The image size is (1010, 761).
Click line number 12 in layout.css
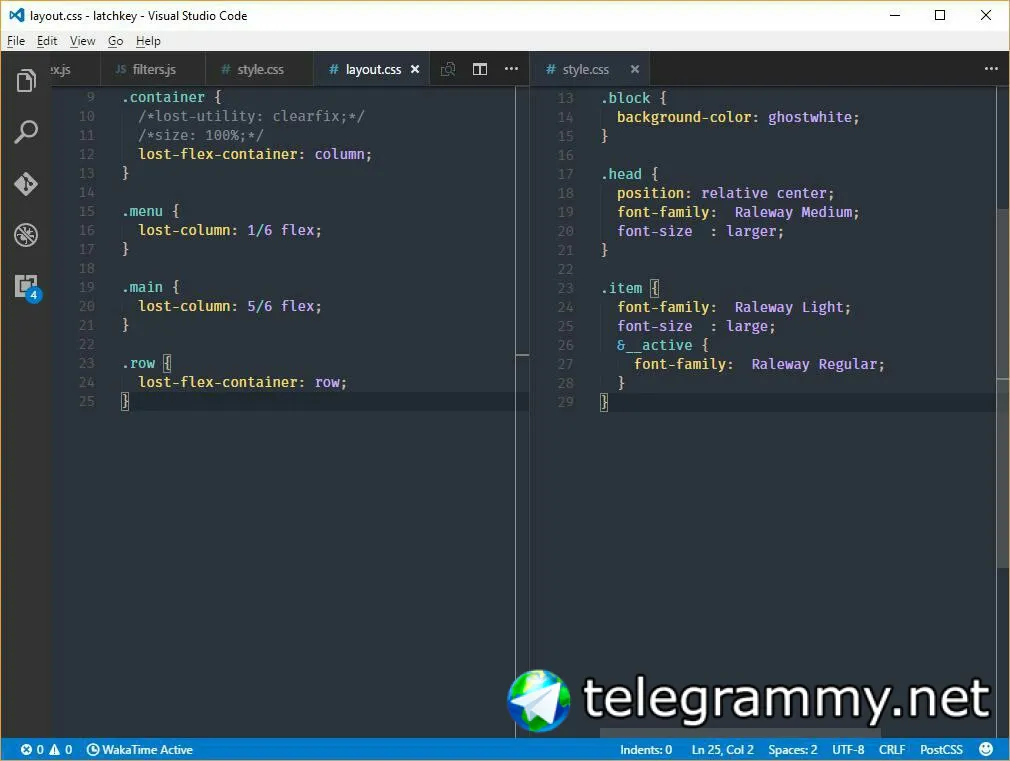pos(86,155)
